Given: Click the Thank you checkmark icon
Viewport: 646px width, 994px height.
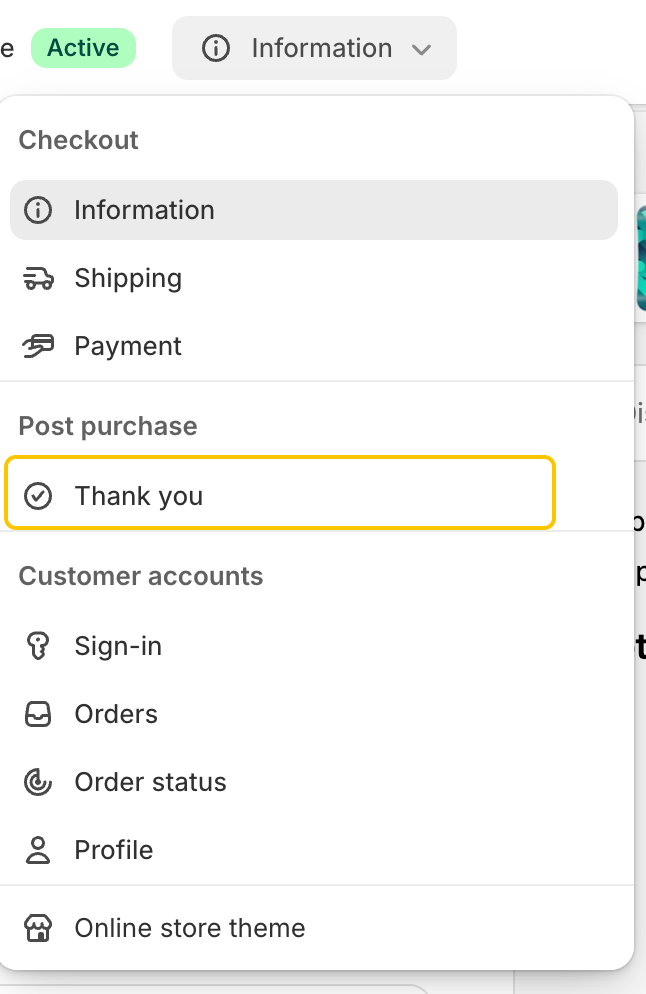Looking at the screenshot, I should point(38,496).
